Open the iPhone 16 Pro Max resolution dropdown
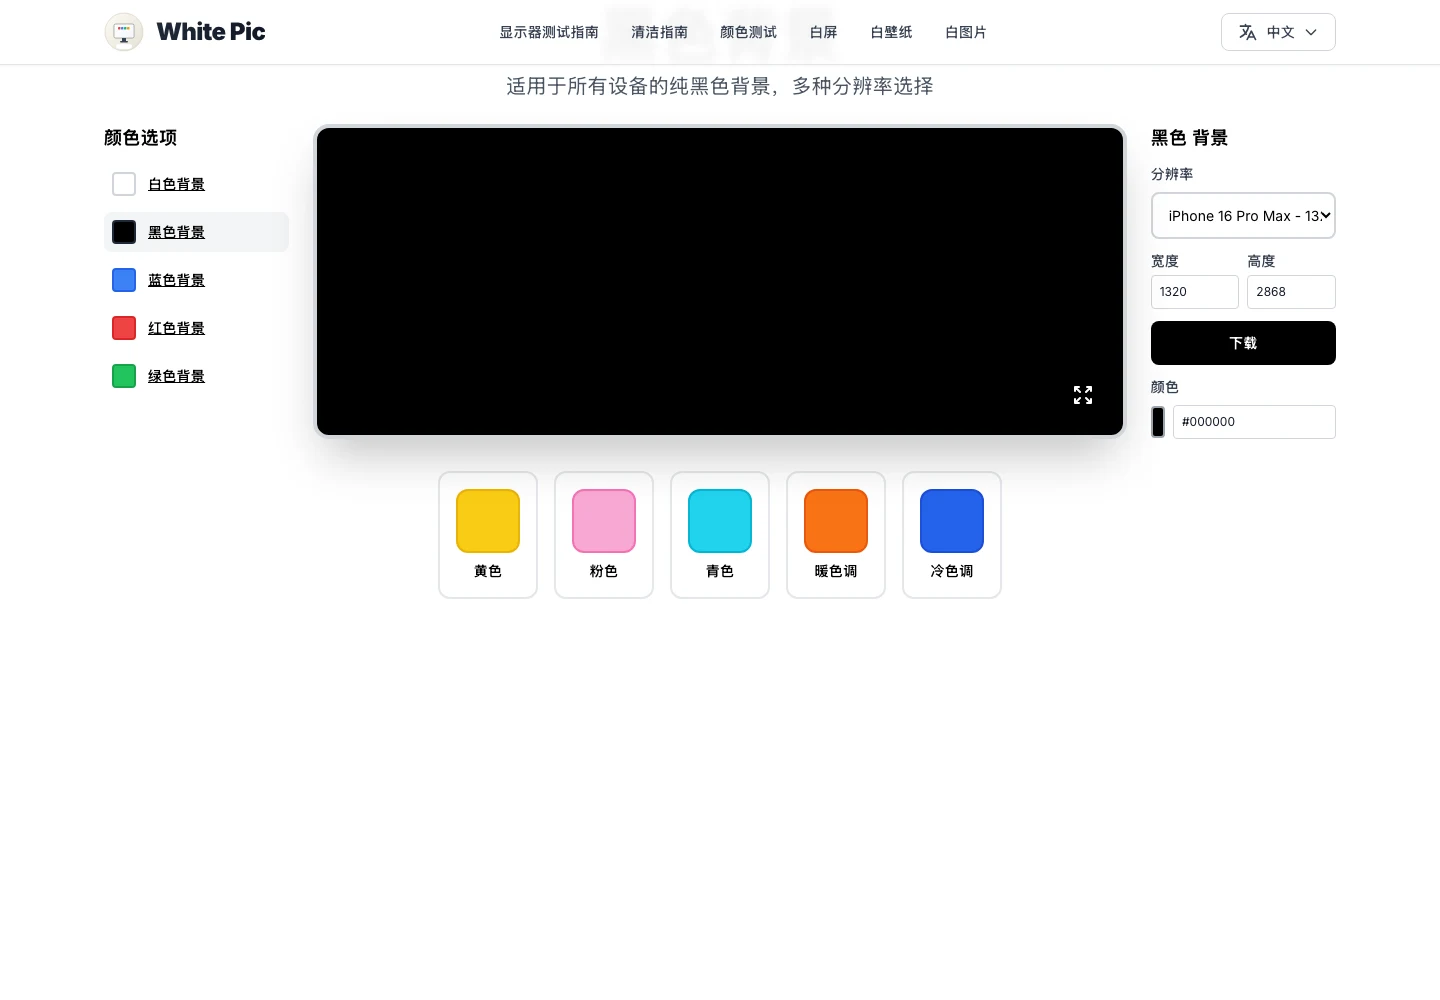Viewport: 1440px width, 1000px height. coord(1243,216)
